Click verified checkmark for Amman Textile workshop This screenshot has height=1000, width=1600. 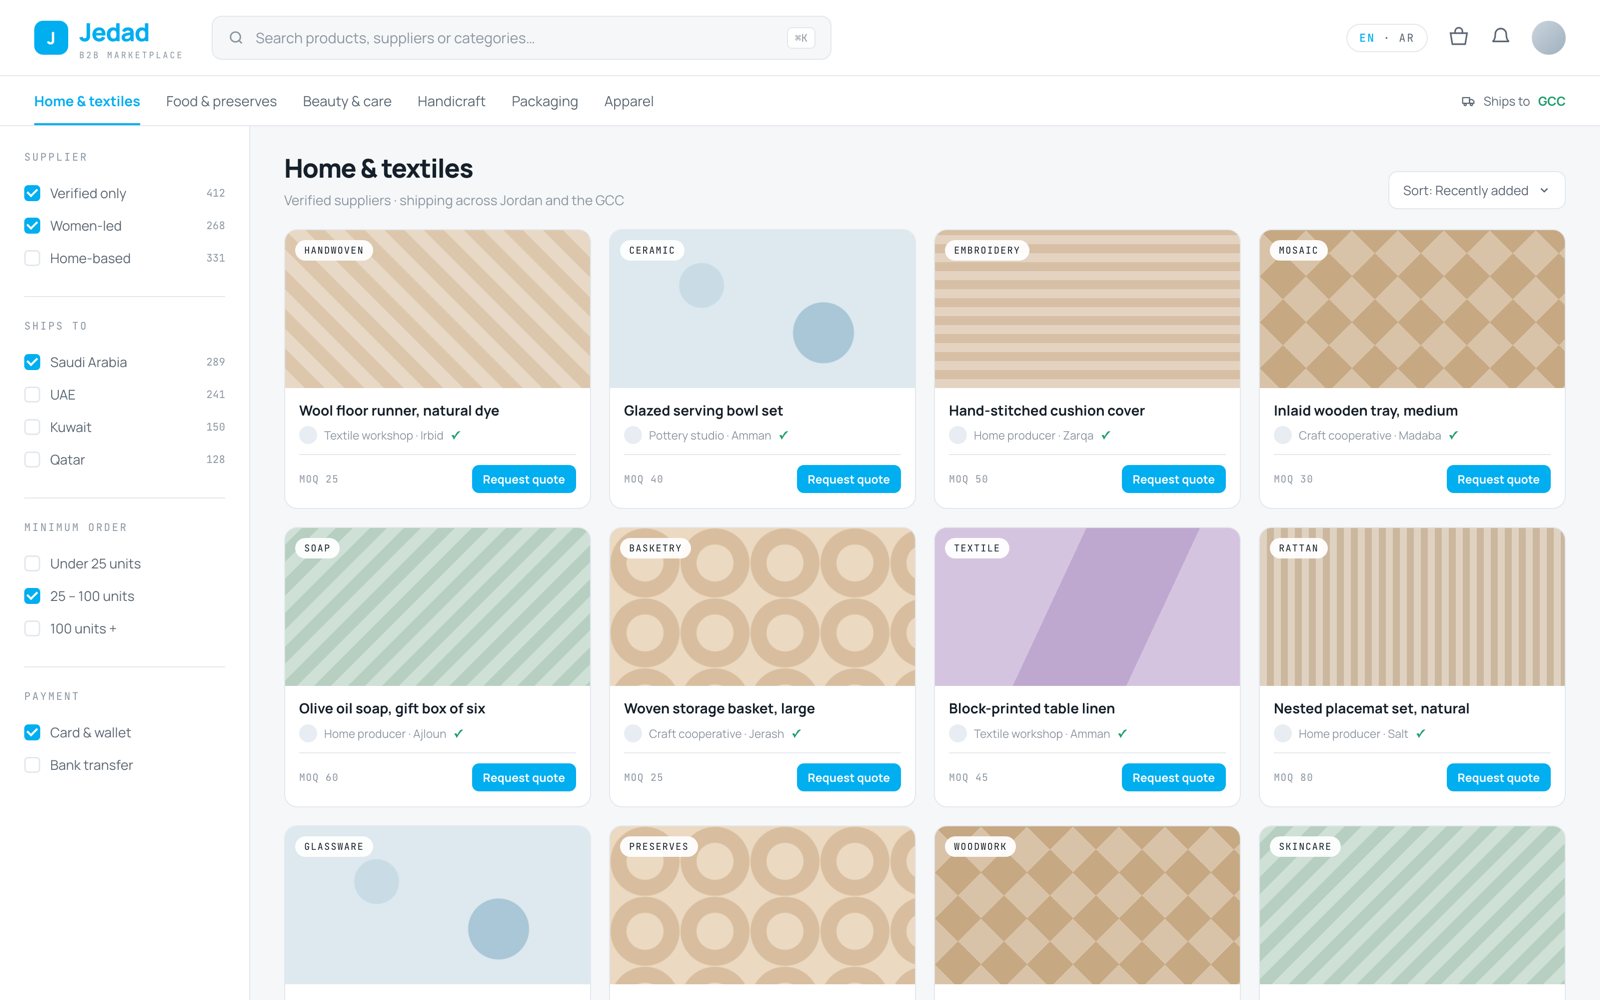click(1123, 733)
